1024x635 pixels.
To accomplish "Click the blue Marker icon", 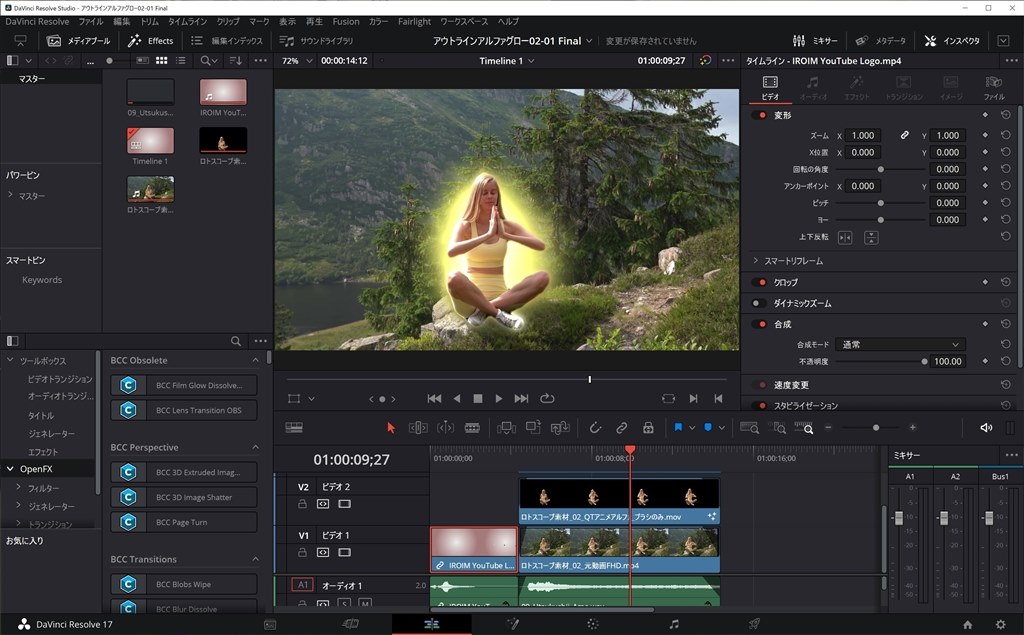I will 708,427.
